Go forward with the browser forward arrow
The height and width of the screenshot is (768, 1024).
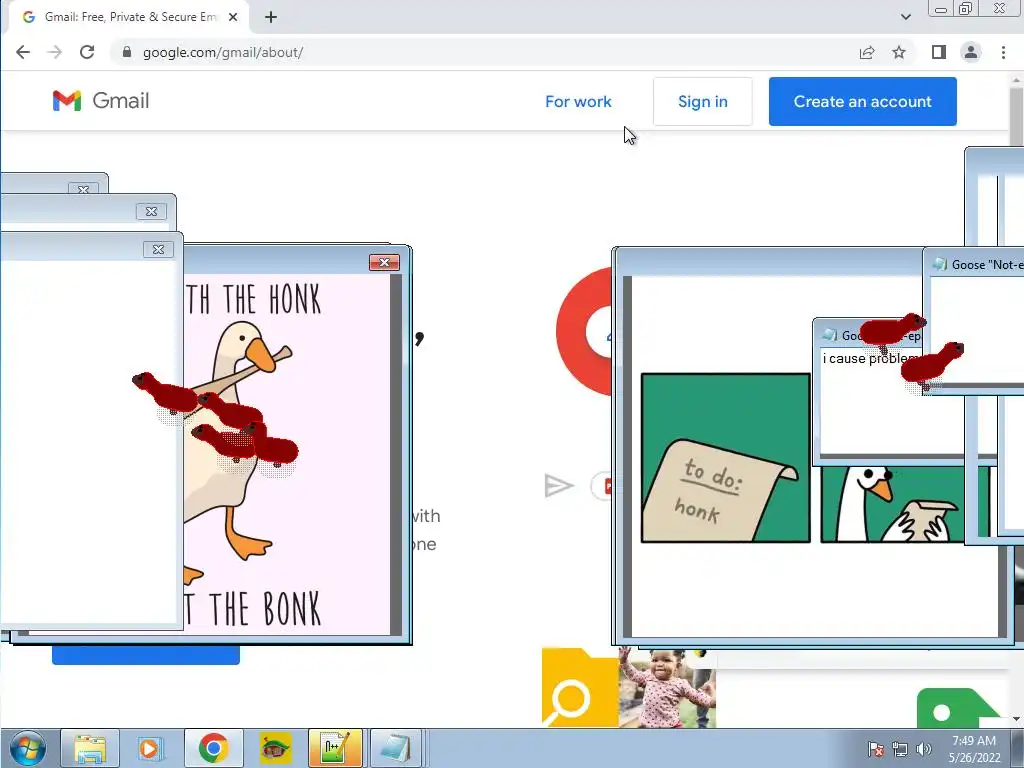pos(55,52)
